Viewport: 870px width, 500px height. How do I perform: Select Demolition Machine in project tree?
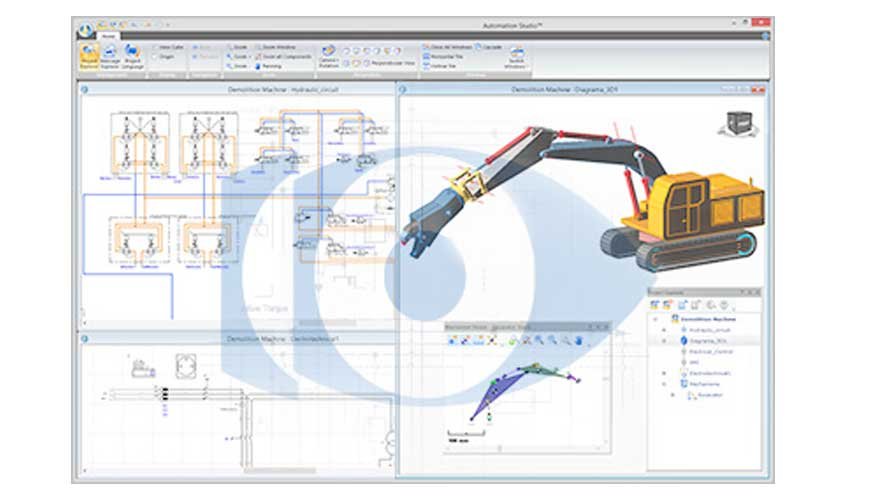708,319
